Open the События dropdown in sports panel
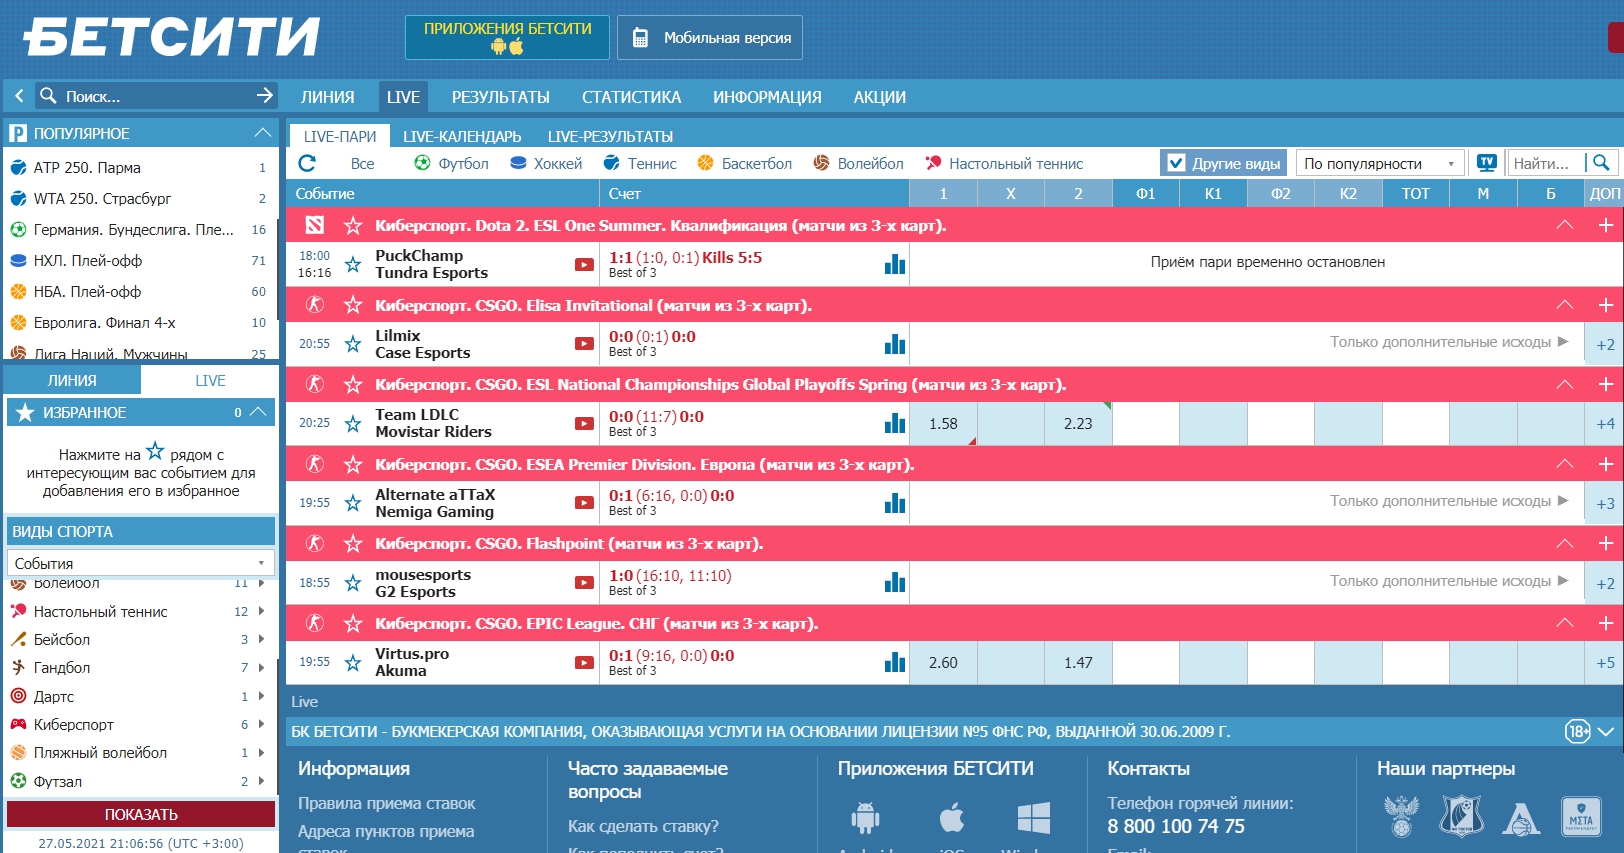The height and width of the screenshot is (853, 1624). click(x=140, y=563)
